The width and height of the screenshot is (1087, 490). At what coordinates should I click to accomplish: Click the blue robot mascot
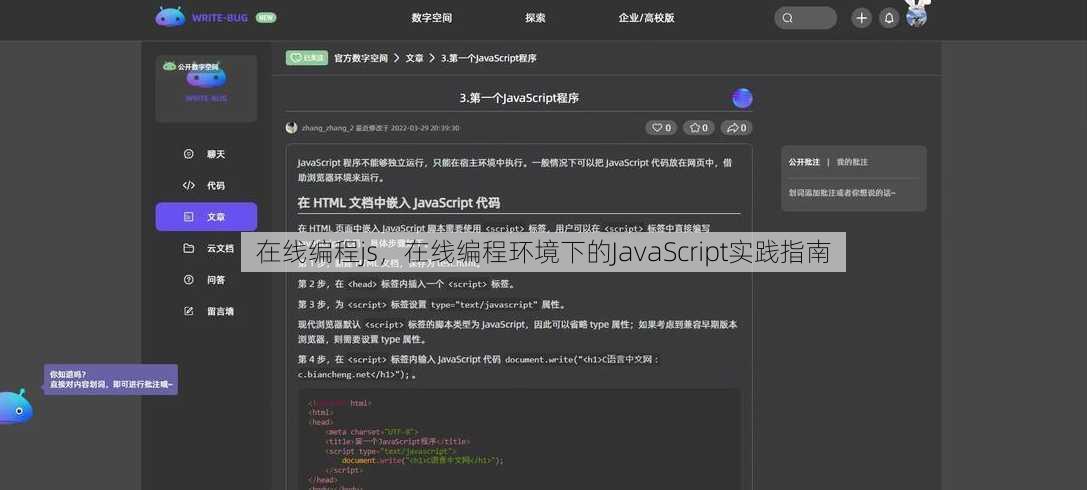tap(15, 406)
